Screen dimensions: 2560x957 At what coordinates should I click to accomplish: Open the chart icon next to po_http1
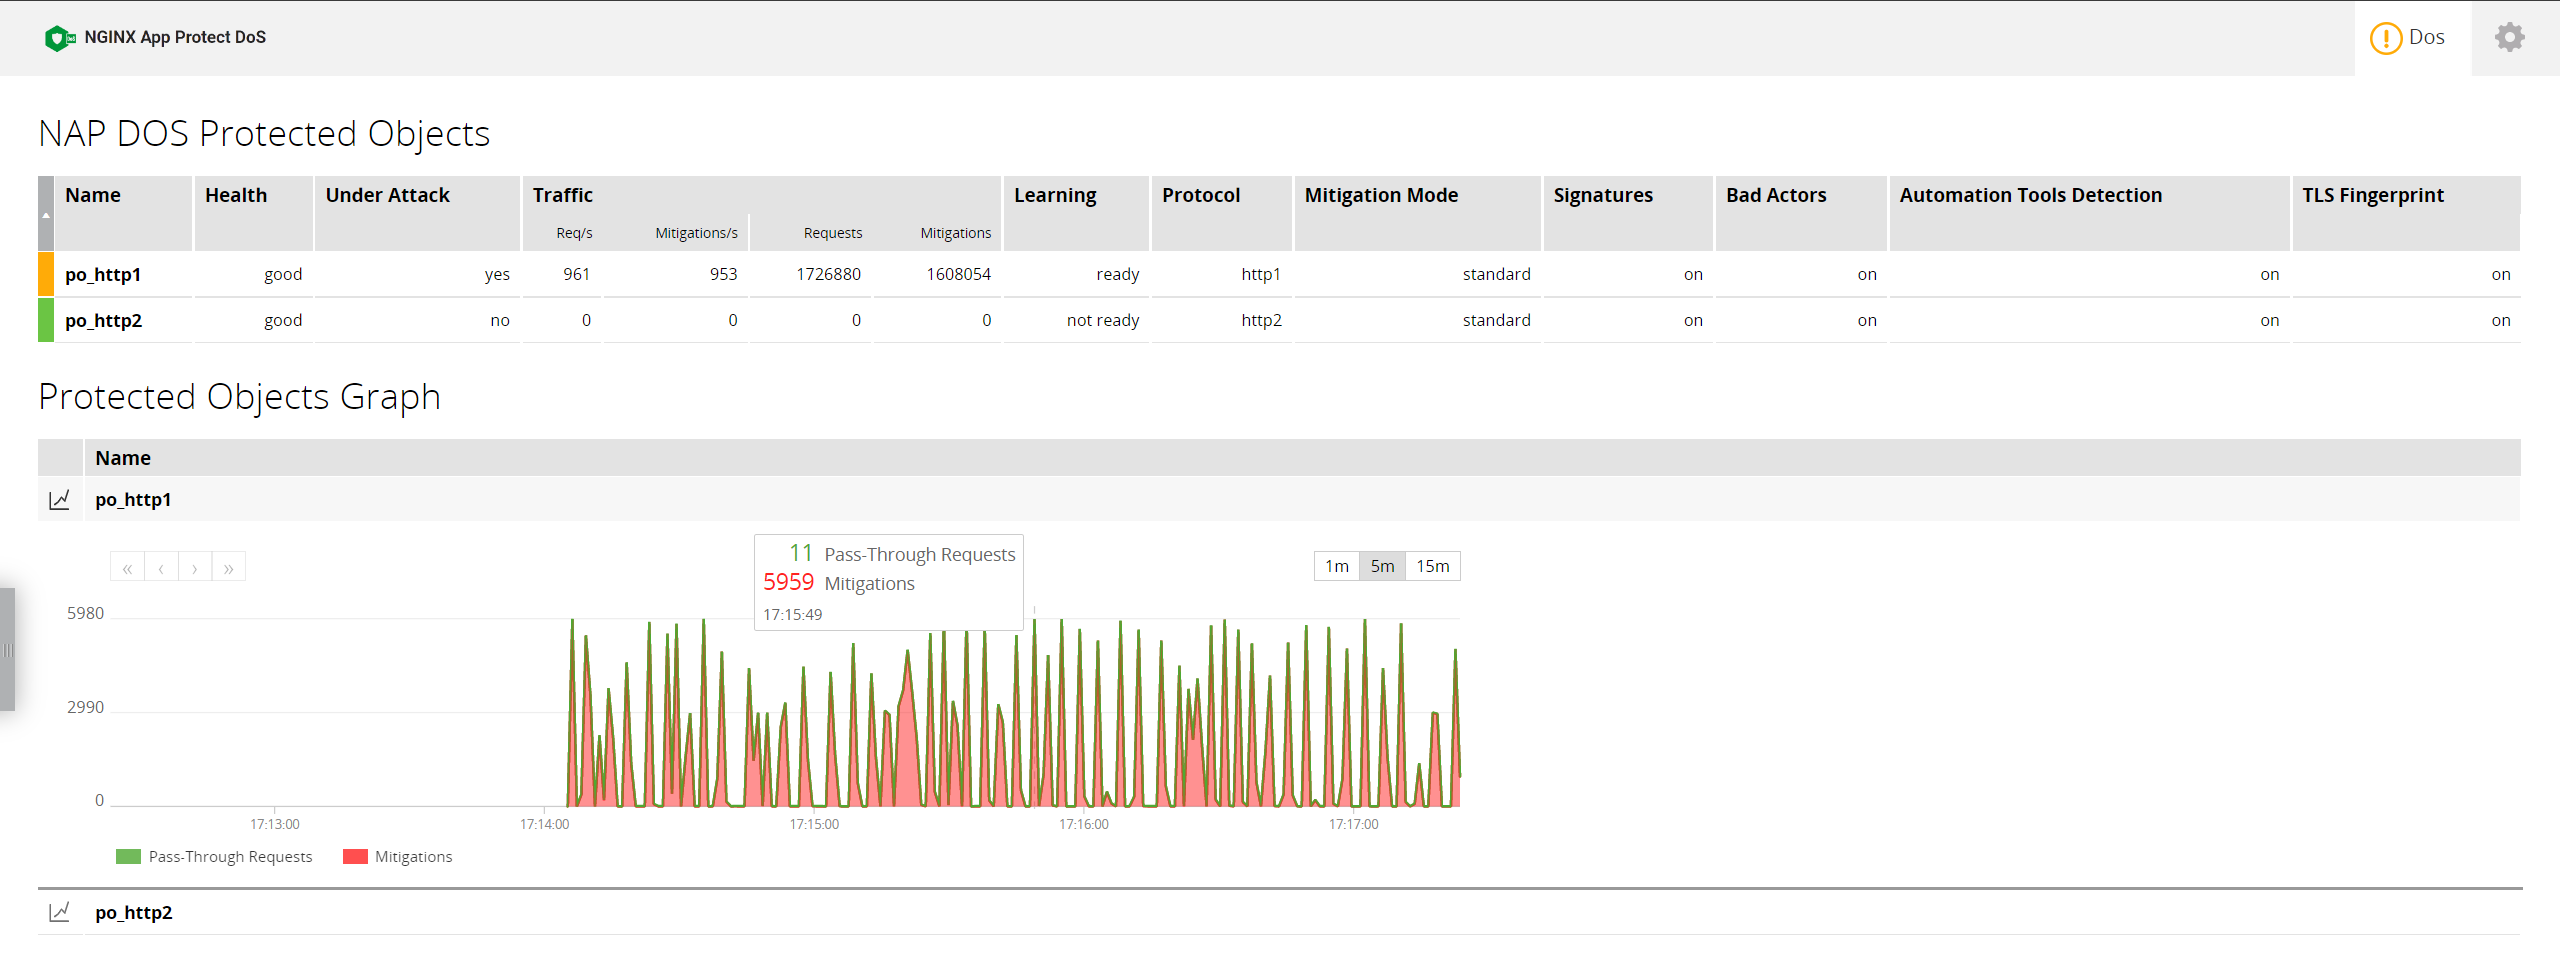pyautogui.click(x=59, y=499)
